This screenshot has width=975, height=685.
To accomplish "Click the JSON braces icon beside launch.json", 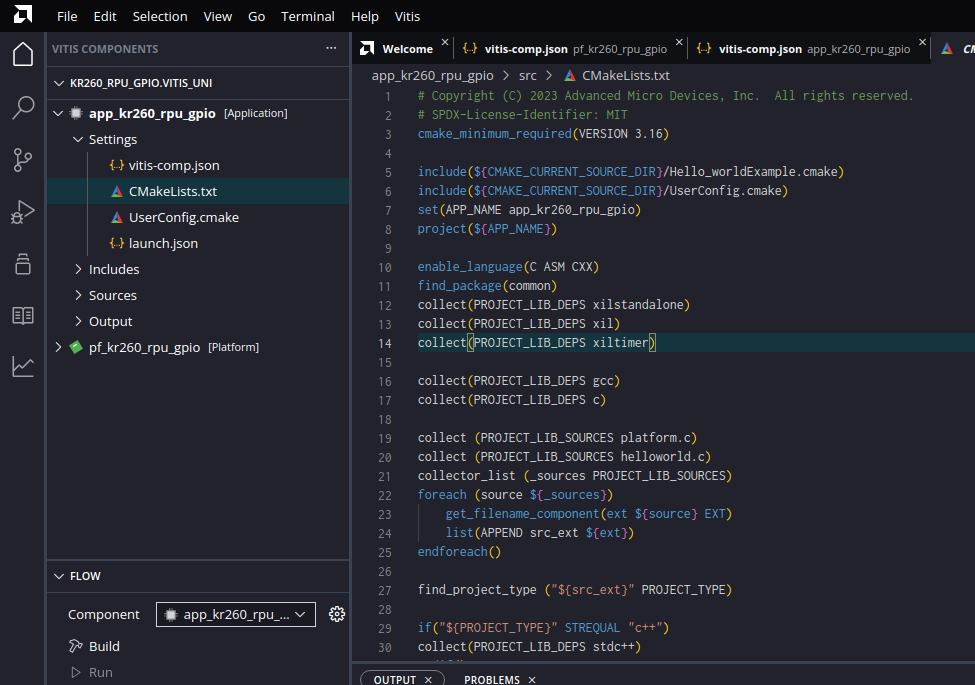I will point(117,243).
